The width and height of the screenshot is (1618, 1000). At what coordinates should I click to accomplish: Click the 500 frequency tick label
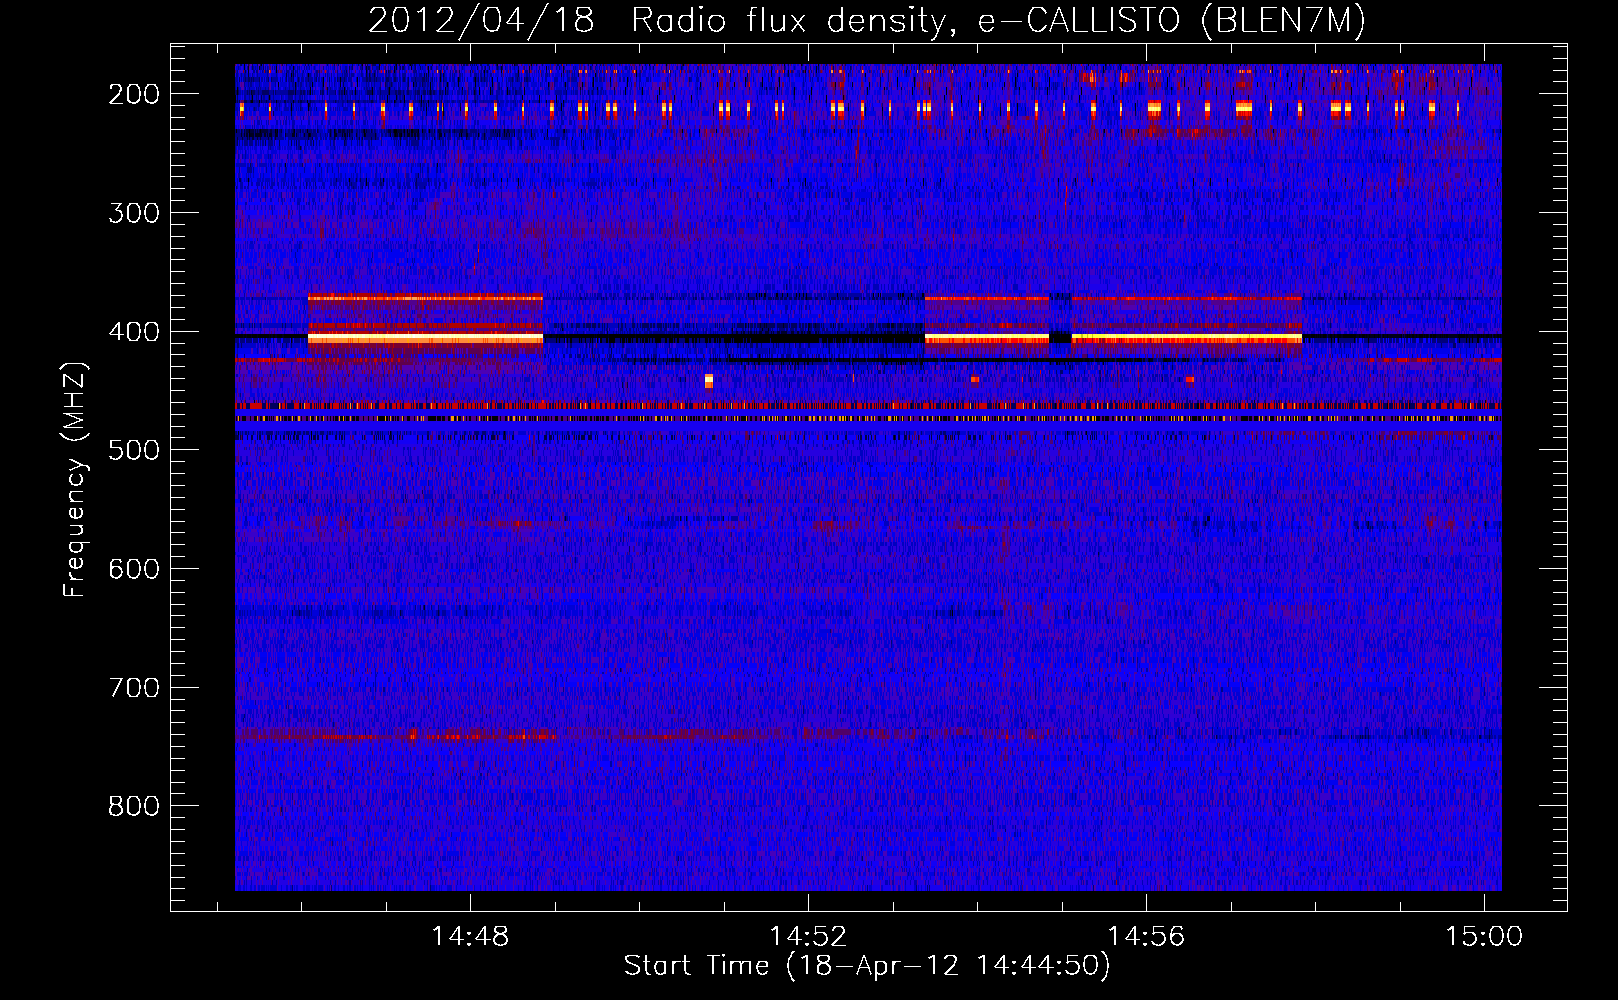[134, 450]
